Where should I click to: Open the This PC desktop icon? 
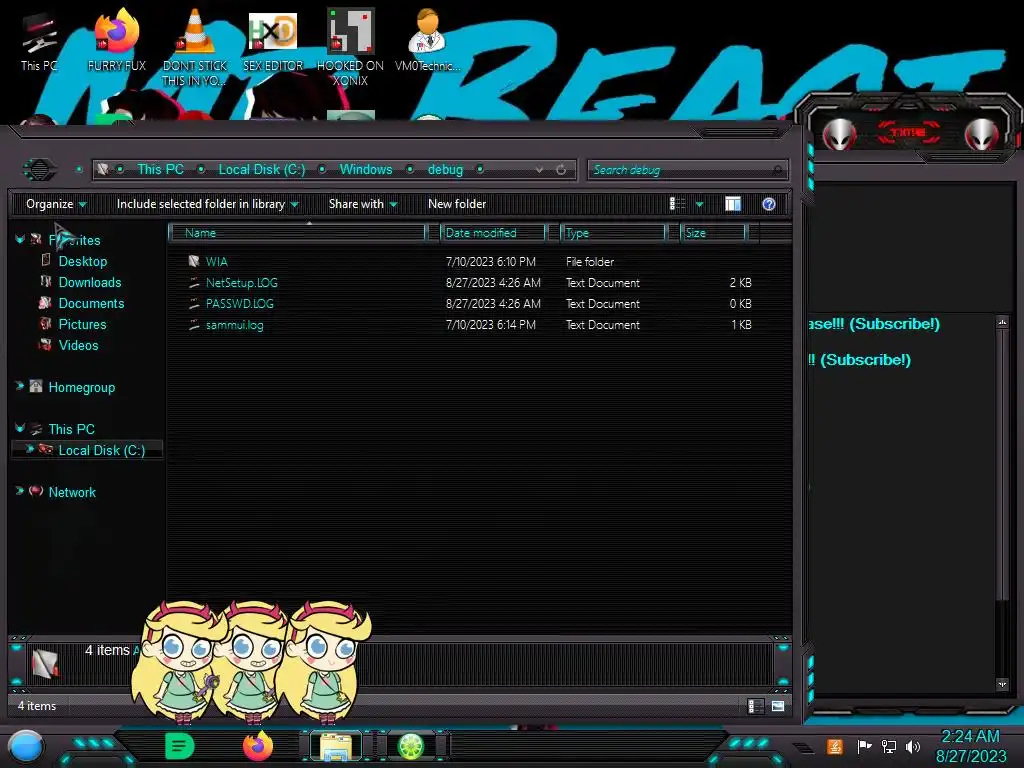tap(39, 40)
